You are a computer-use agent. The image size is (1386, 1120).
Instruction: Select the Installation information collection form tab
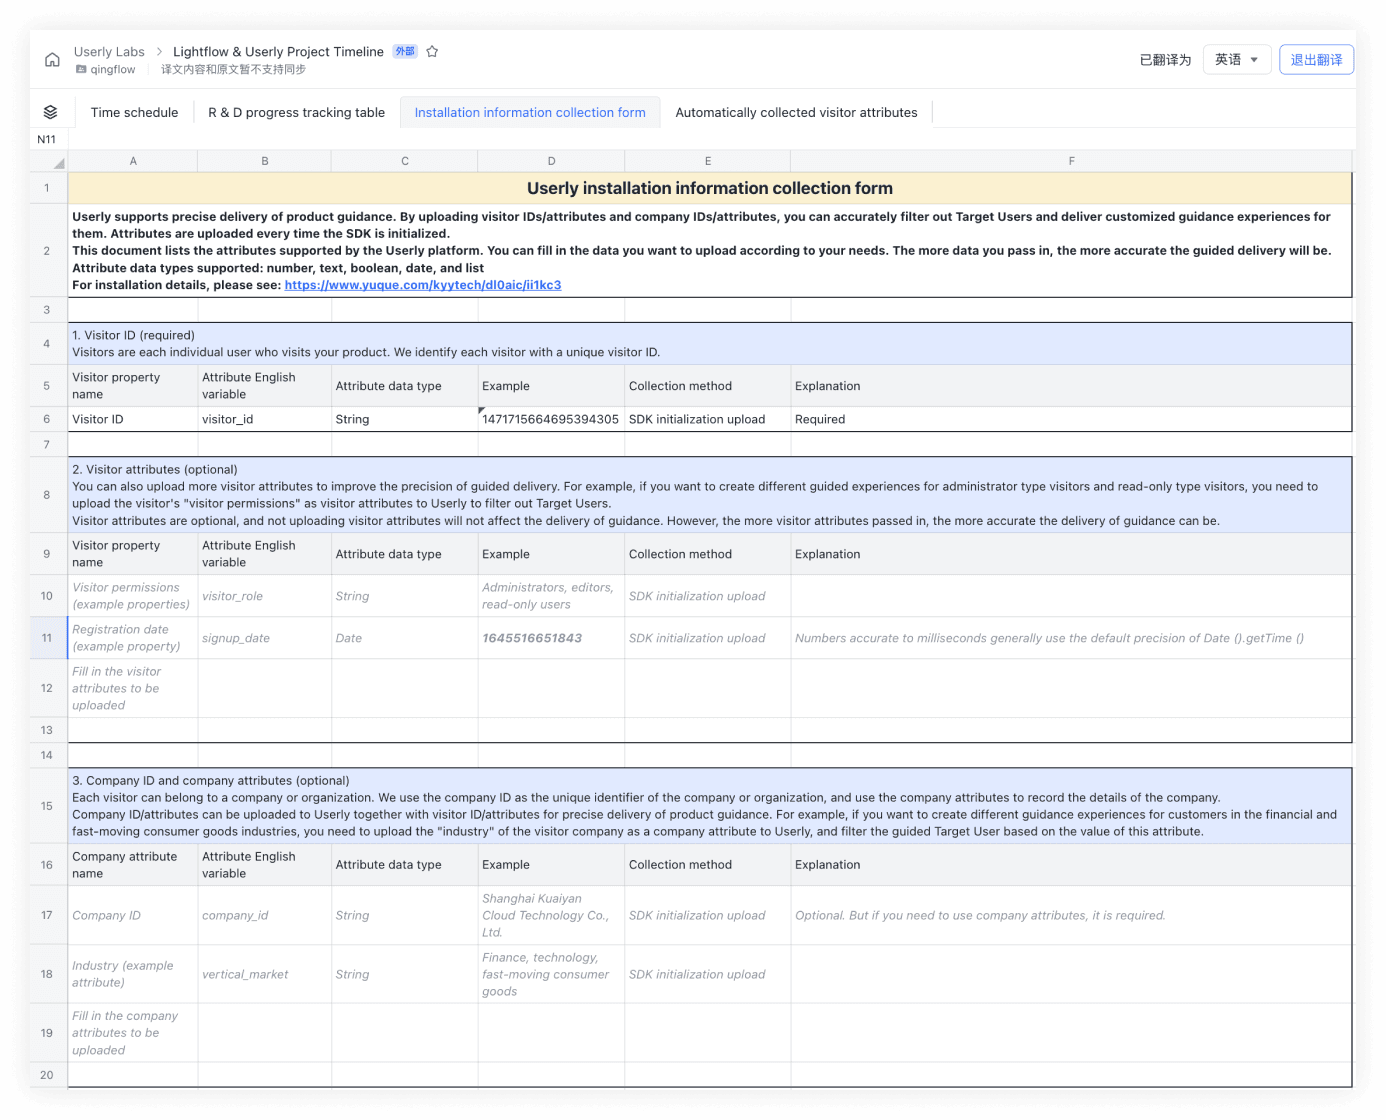[x=530, y=113]
